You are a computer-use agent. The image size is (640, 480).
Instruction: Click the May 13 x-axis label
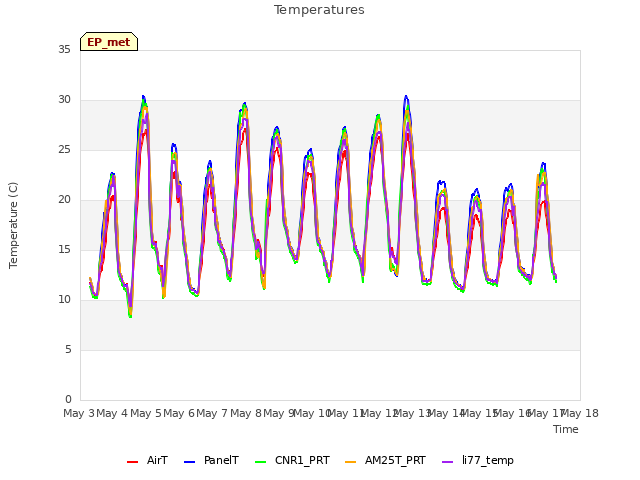coord(412,413)
